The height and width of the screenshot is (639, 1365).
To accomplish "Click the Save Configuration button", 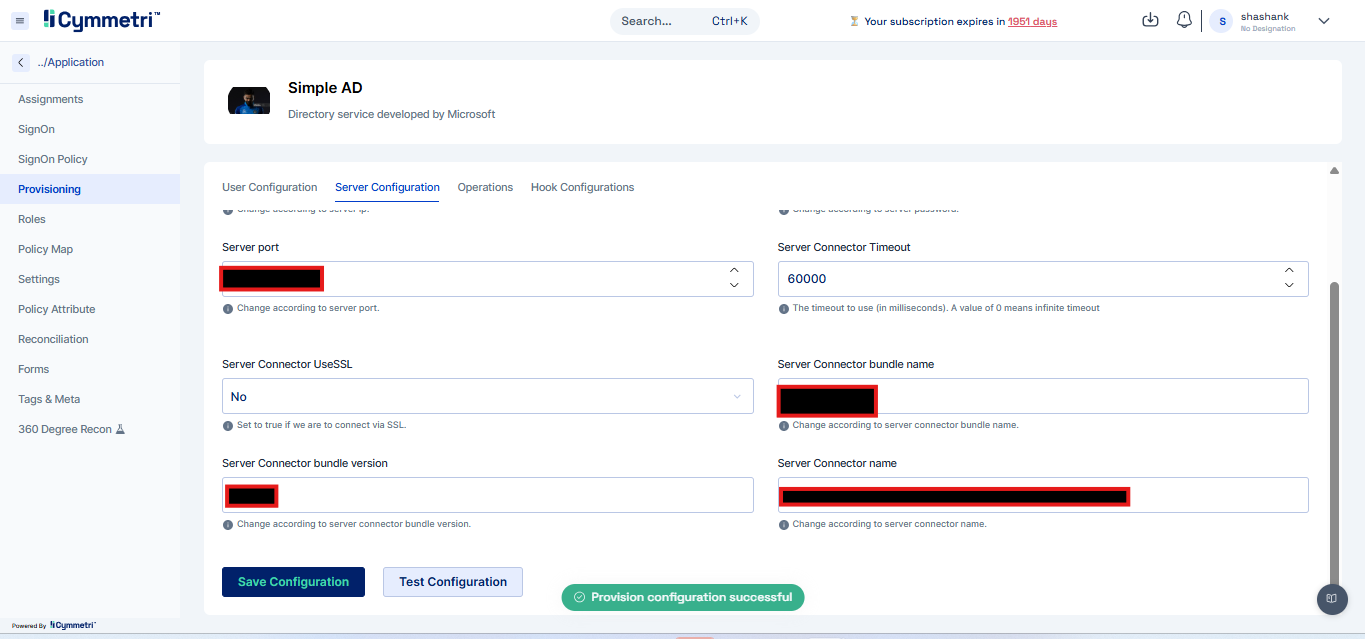I will (293, 582).
